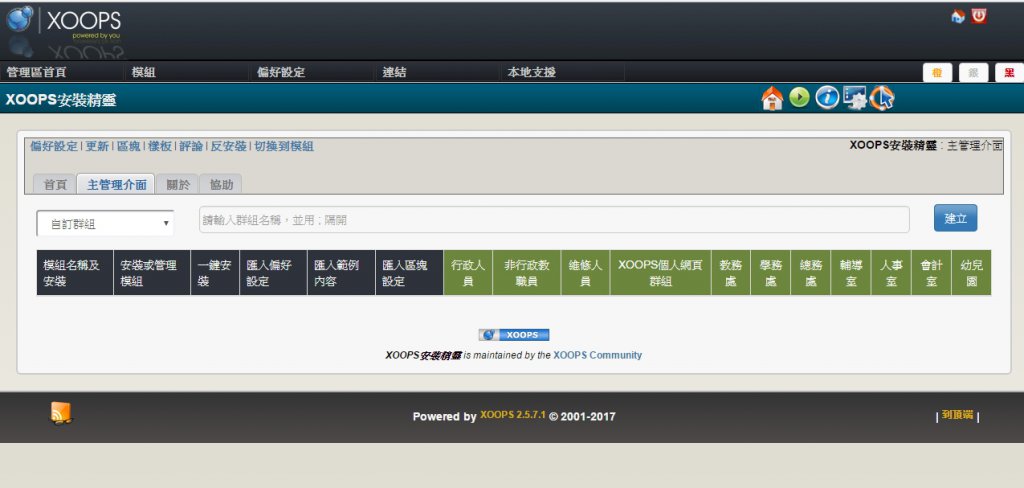The width and height of the screenshot is (1024, 488).
Task: Click the 反安裝 link
Action: point(229,146)
